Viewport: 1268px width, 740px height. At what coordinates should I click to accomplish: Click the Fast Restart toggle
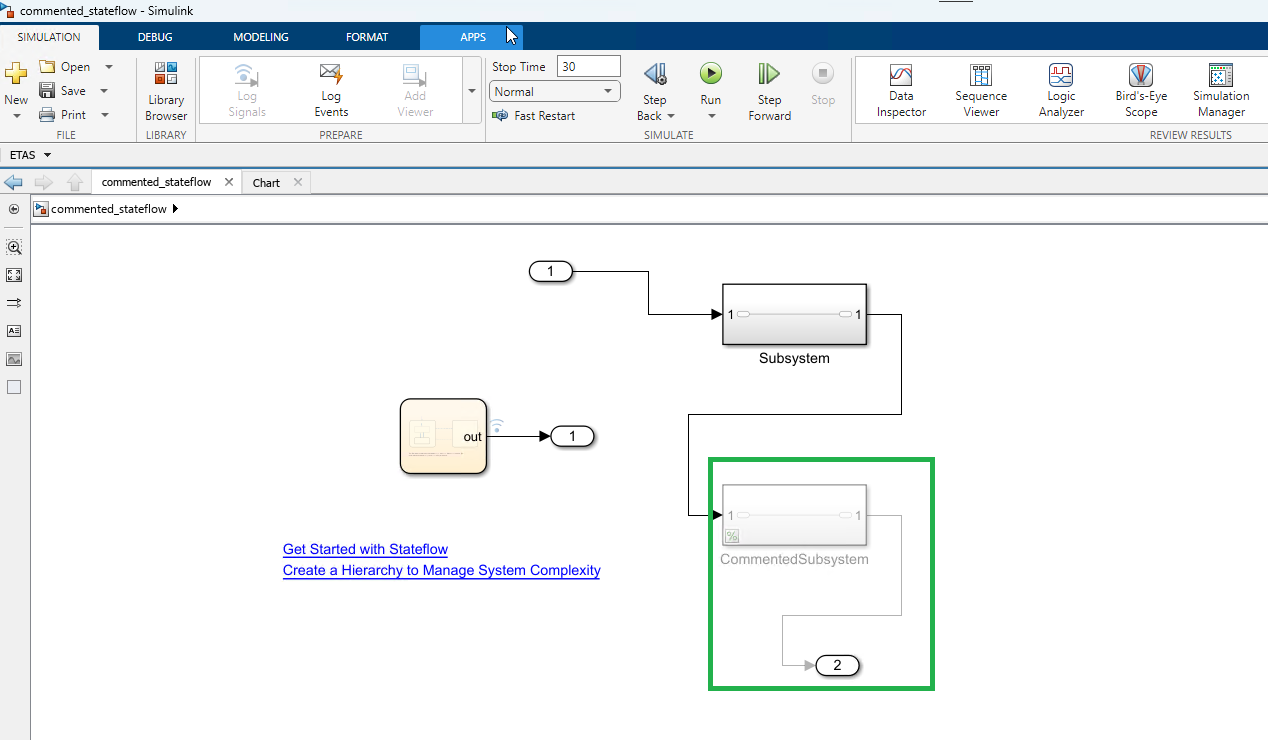pos(533,116)
